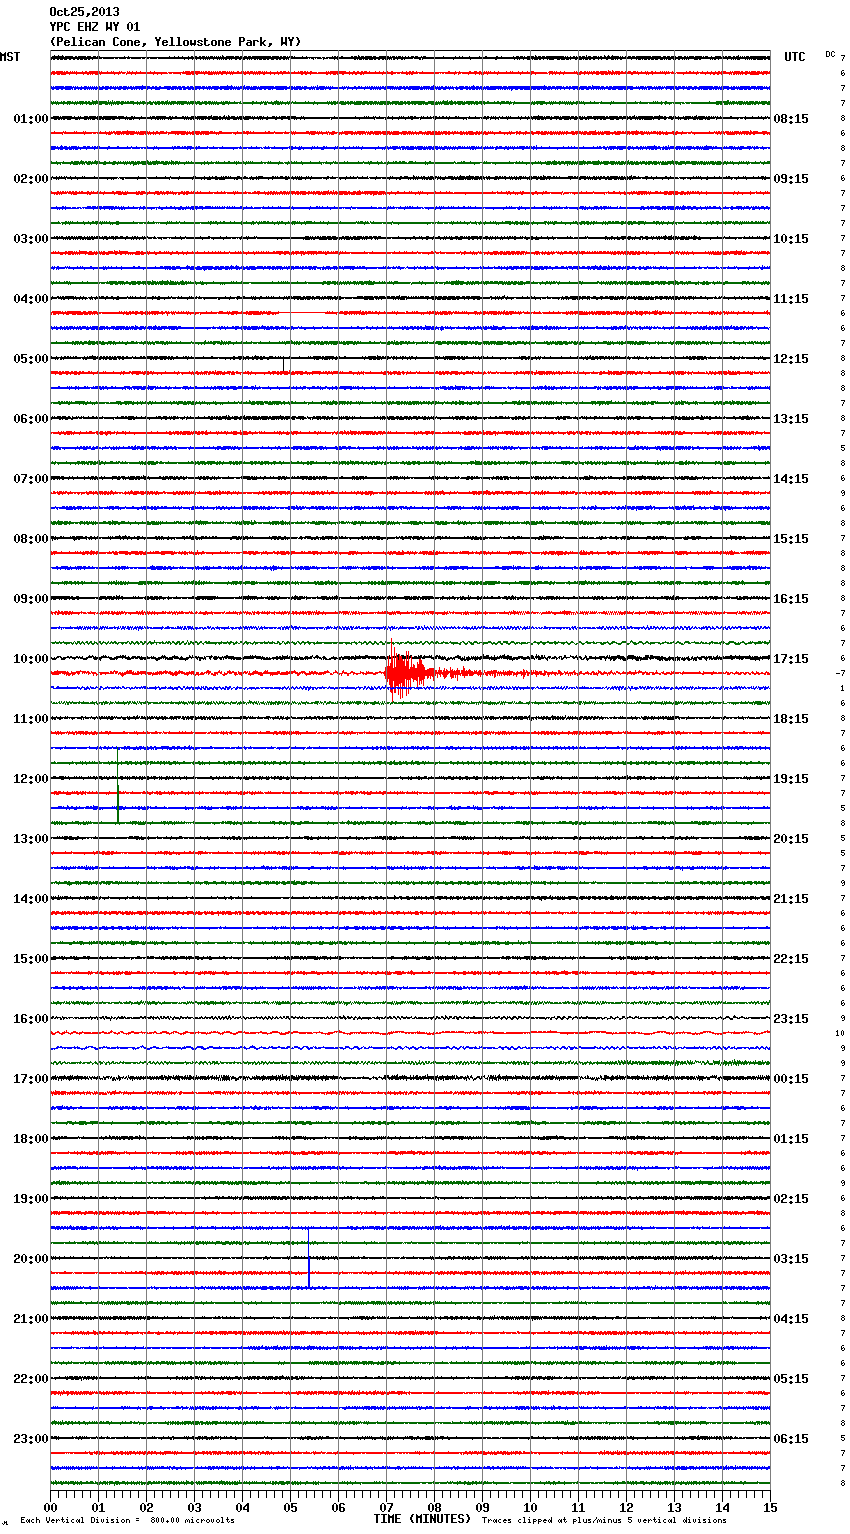Select the 00:15 UTC time label
The height and width of the screenshot is (1534, 850).
coord(791,1079)
